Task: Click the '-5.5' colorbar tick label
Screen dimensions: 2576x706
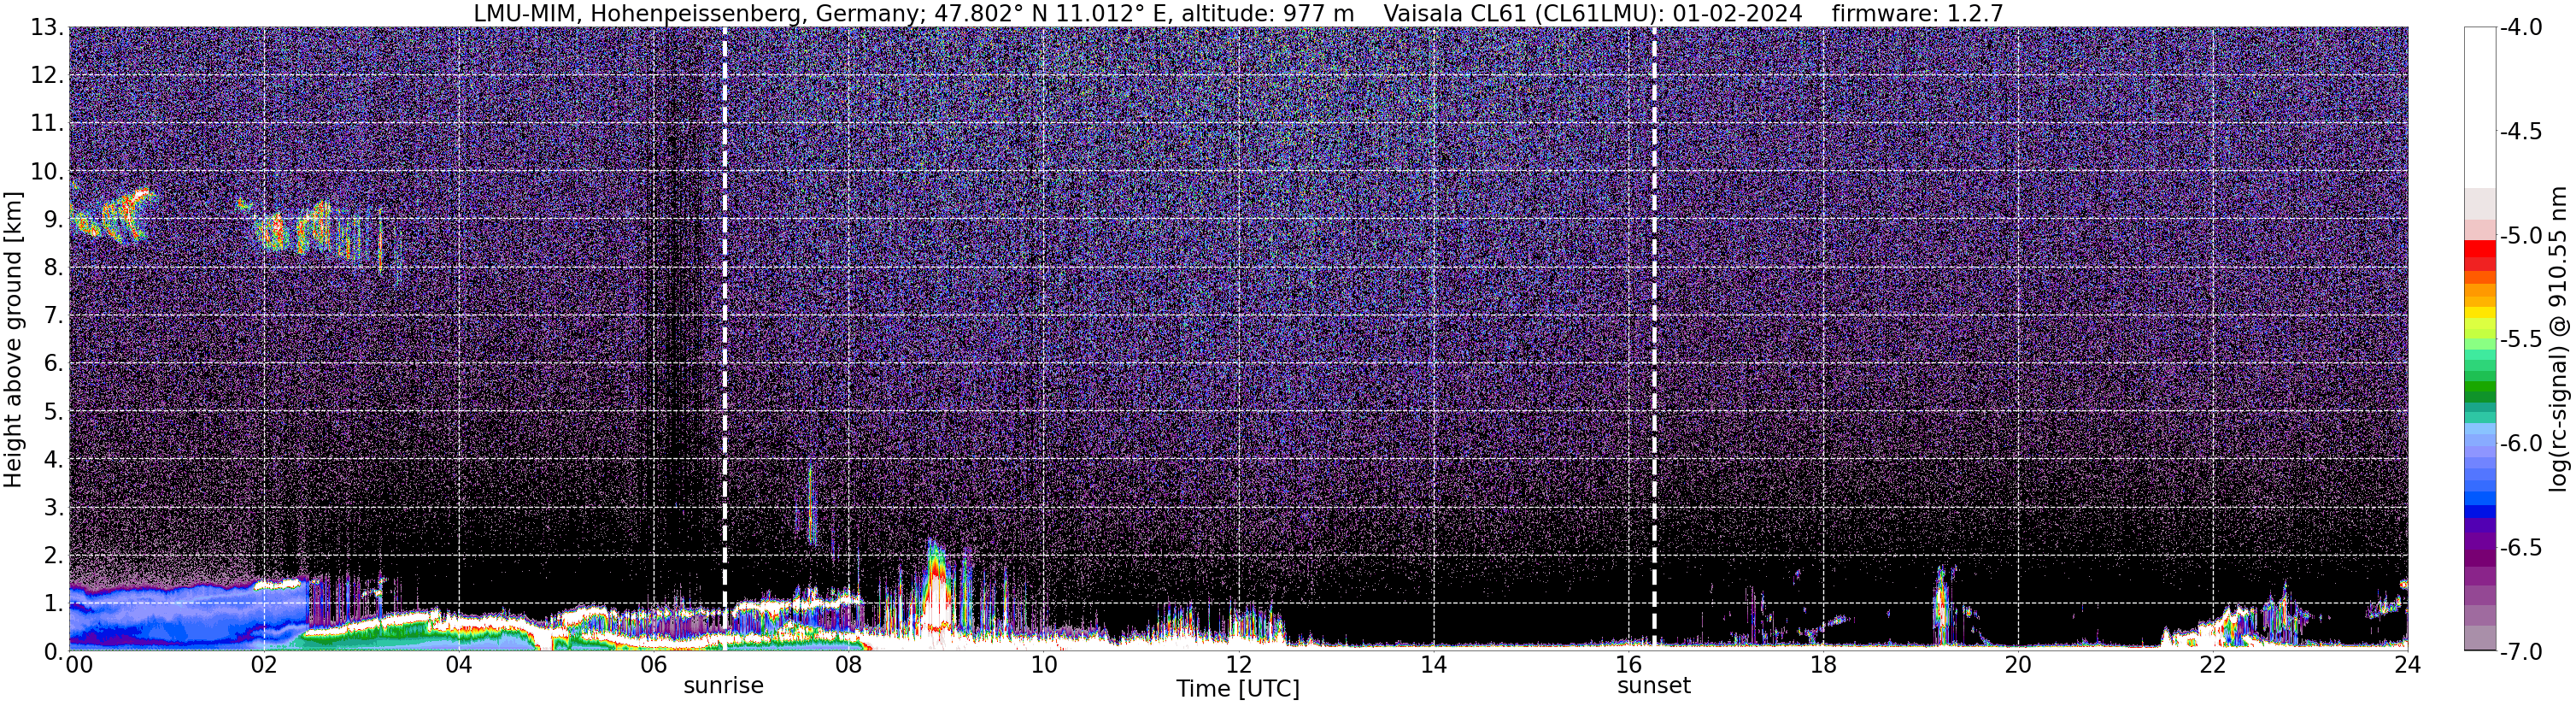Action: pos(2521,340)
